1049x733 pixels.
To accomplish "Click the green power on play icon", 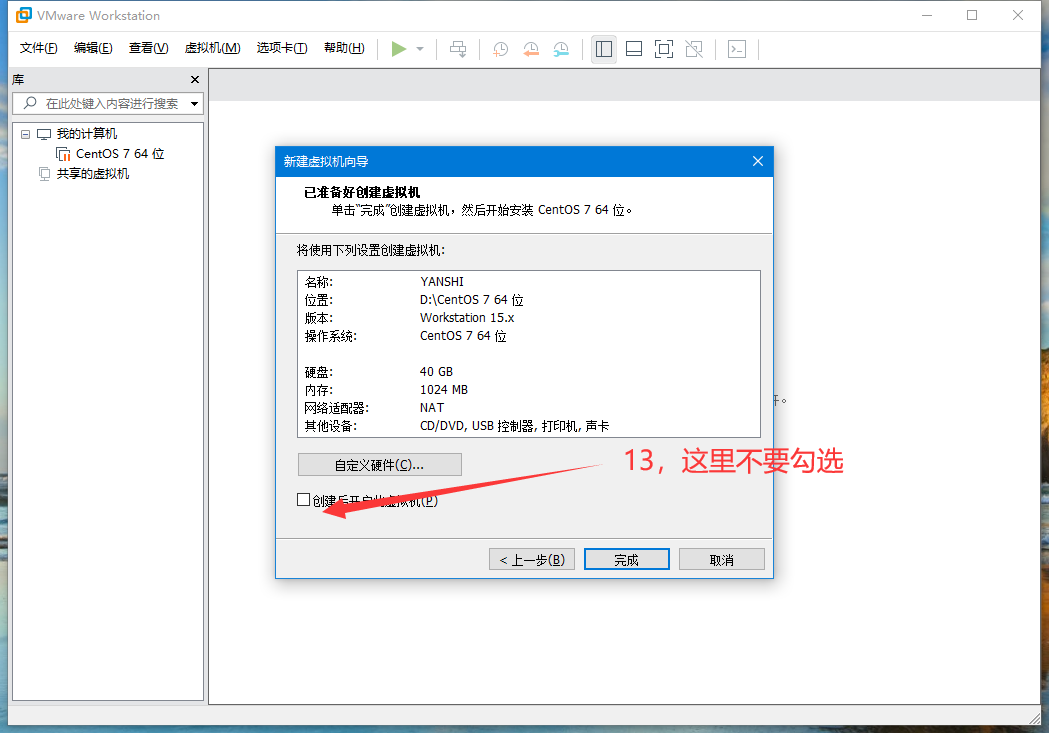I will 399,49.
